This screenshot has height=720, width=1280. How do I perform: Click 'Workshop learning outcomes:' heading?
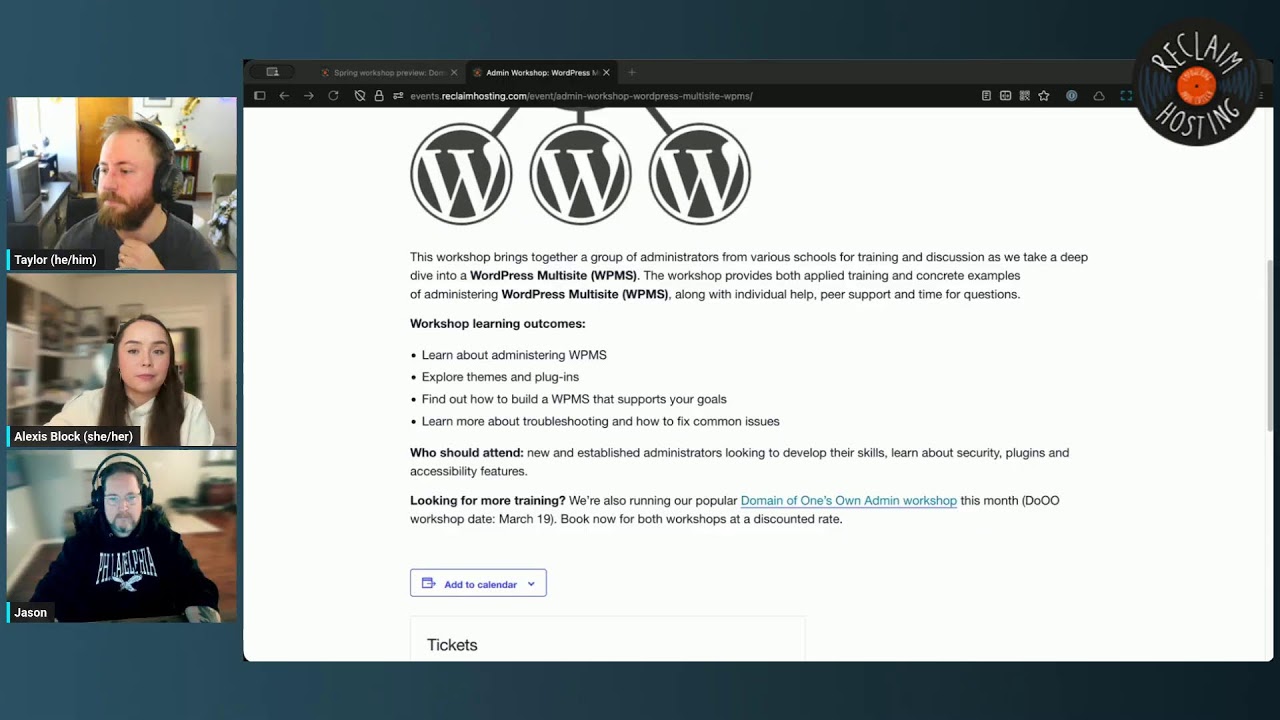click(x=498, y=324)
